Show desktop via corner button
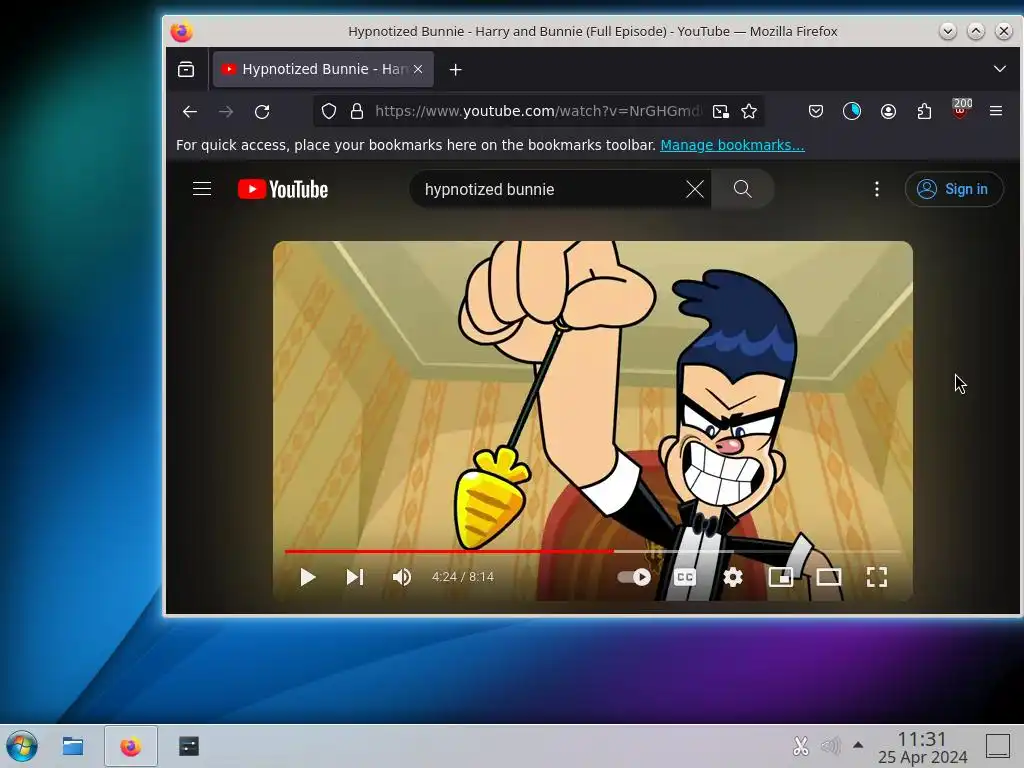1024x768 pixels. click(998, 746)
